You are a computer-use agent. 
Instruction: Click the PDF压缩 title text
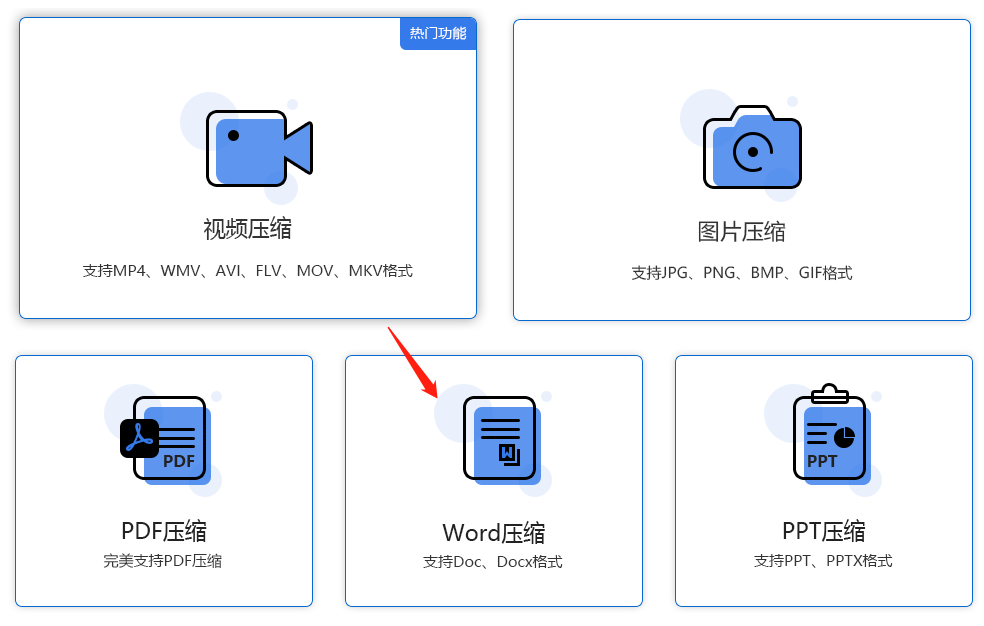click(x=163, y=531)
